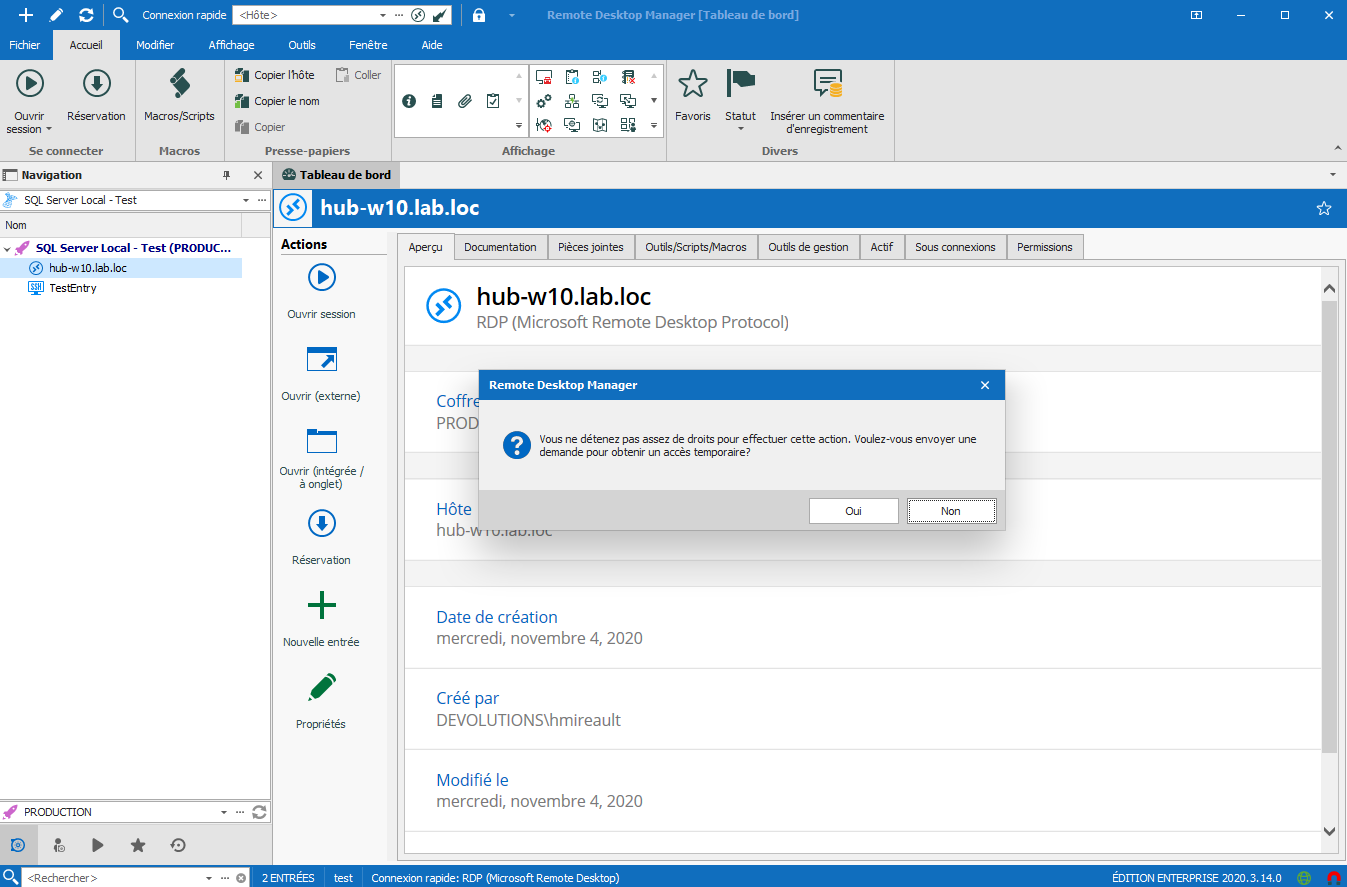Viewport: 1347px width, 887px height.
Task: Switch to the Permissions tab
Action: click(1044, 247)
